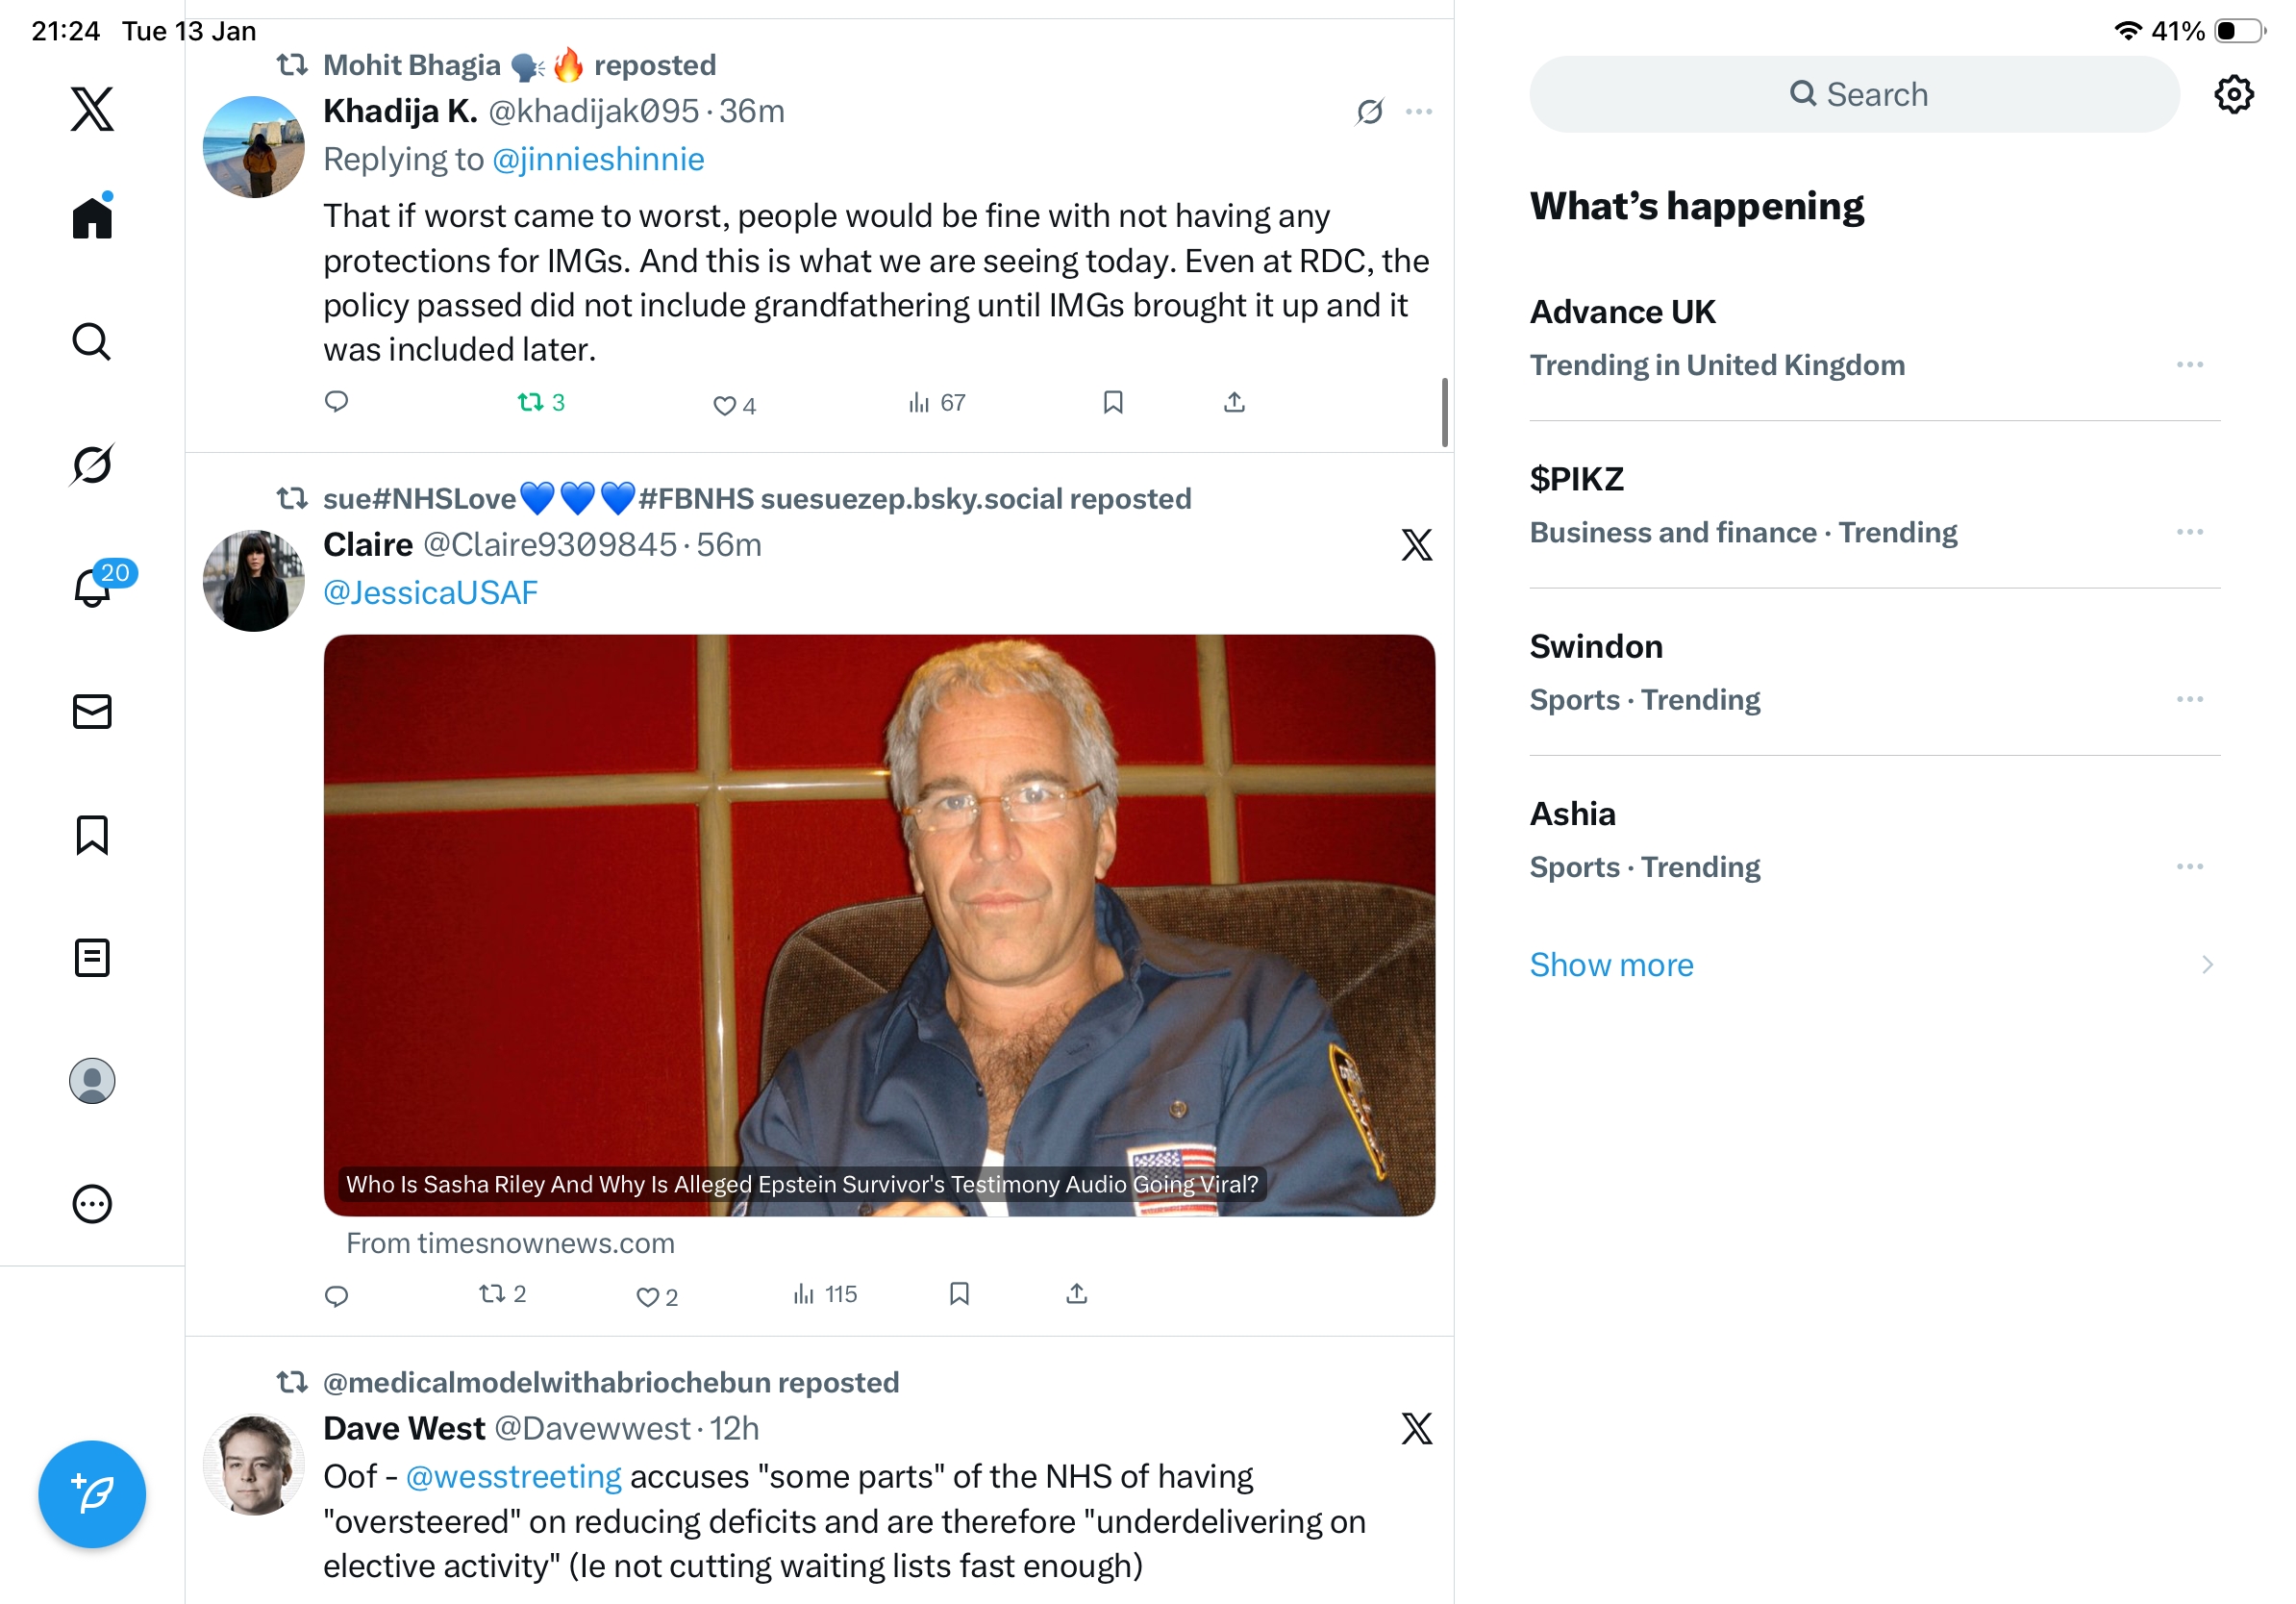Image resolution: width=2296 pixels, height=1604 pixels.
Task: Open more options on Khadija K.'s post
Action: (x=1418, y=111)
